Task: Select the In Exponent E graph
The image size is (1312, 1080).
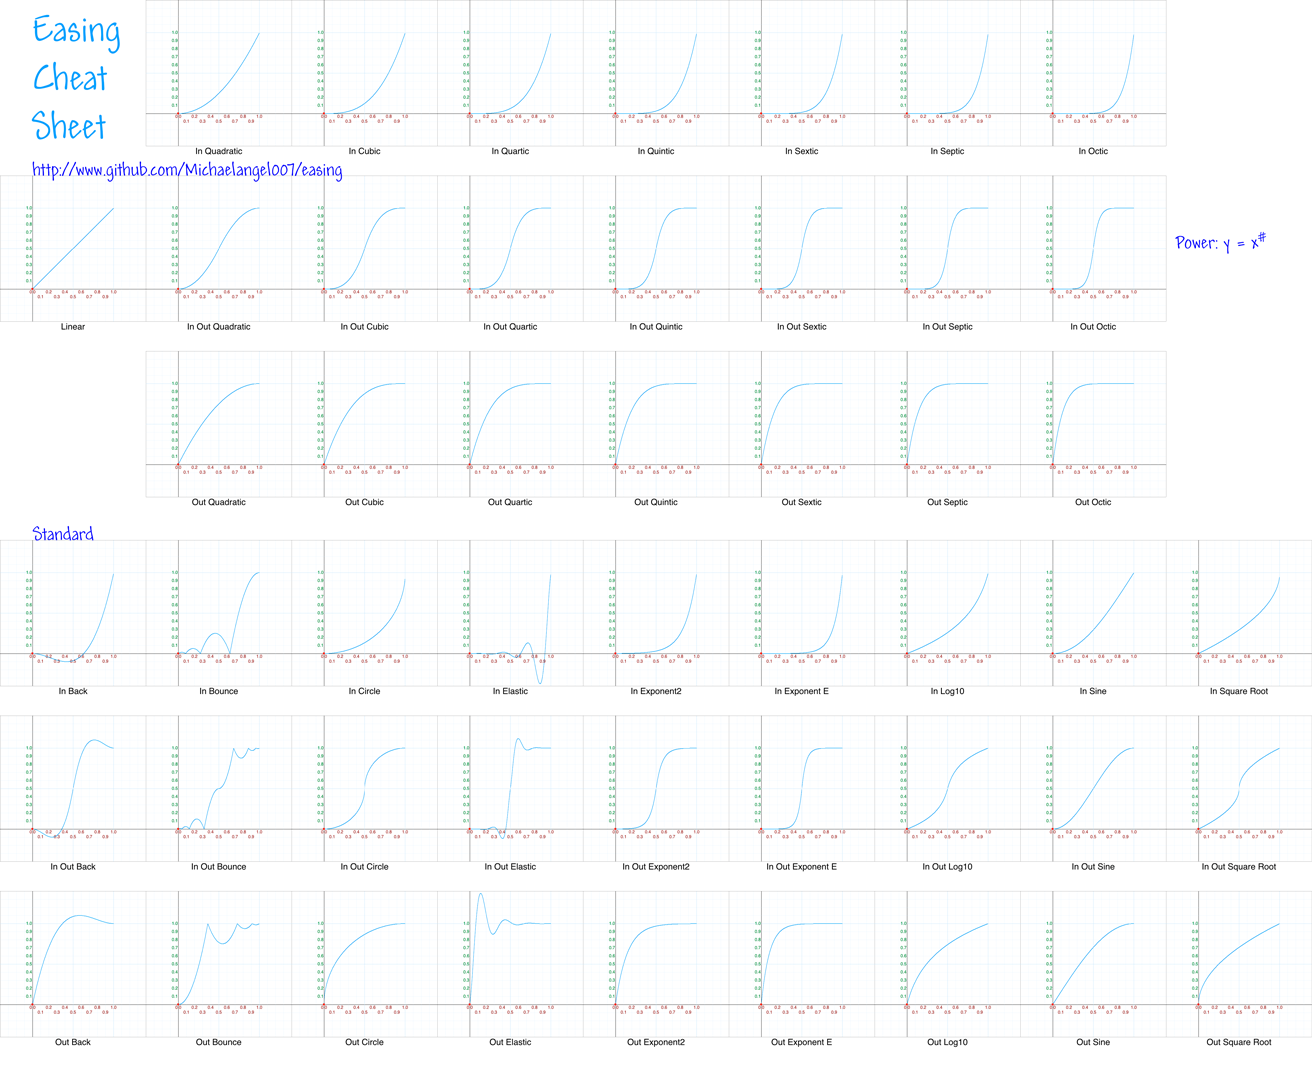Action: click(802, 613)
